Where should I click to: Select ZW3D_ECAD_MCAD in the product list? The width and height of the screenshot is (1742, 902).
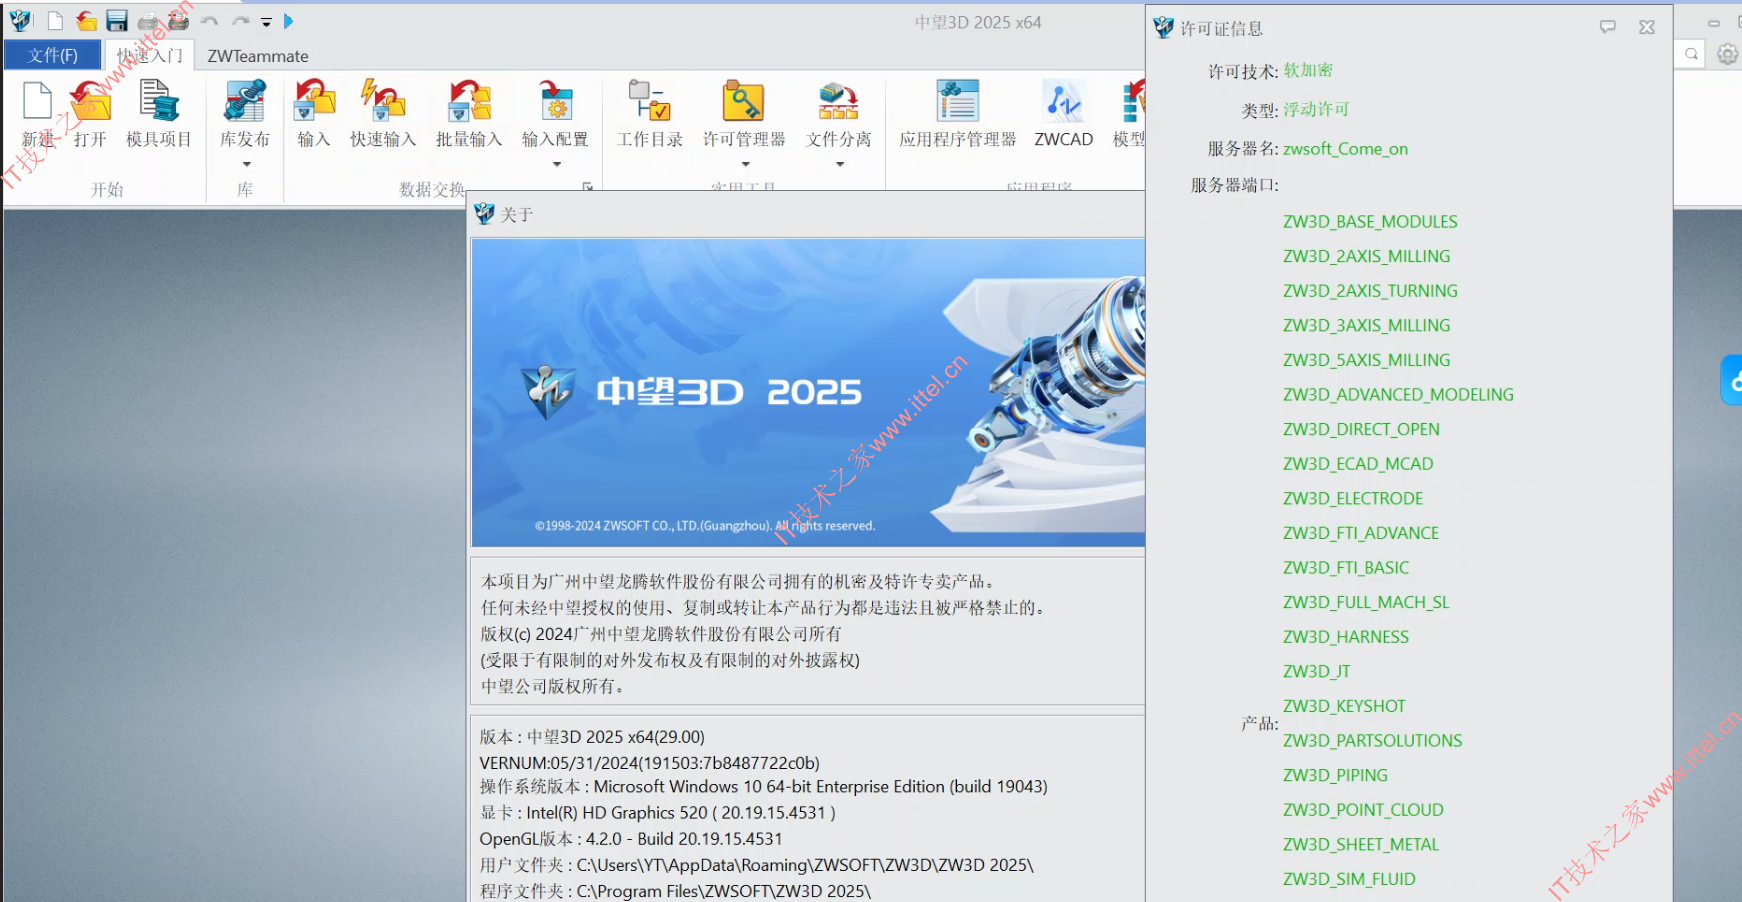point(1358,464)
